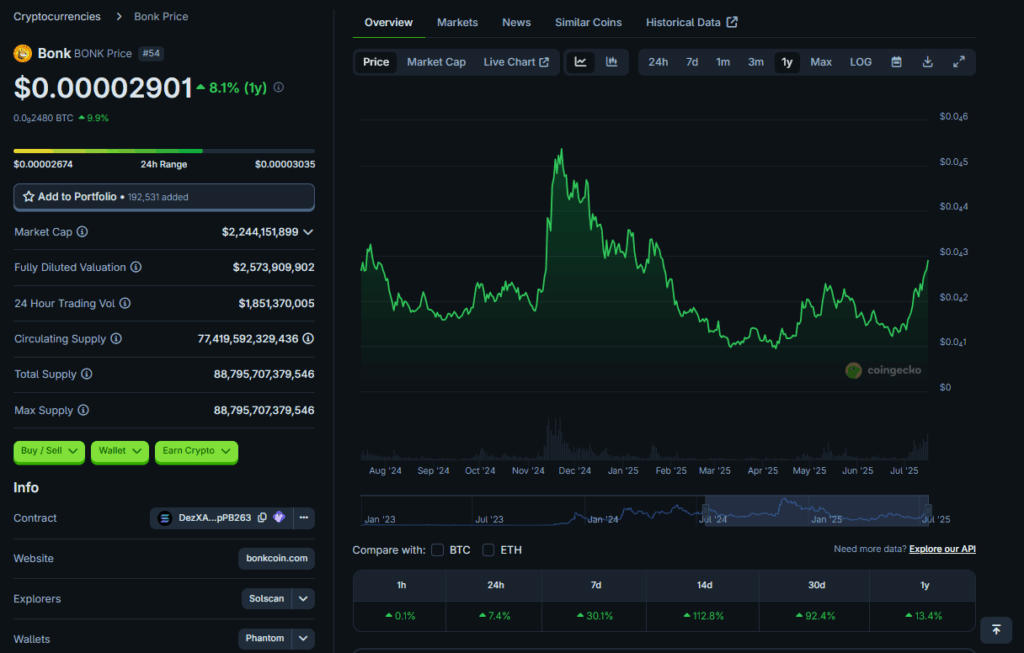
Task: Open the Earn Crypto dropdown
Action: (197, 451)
